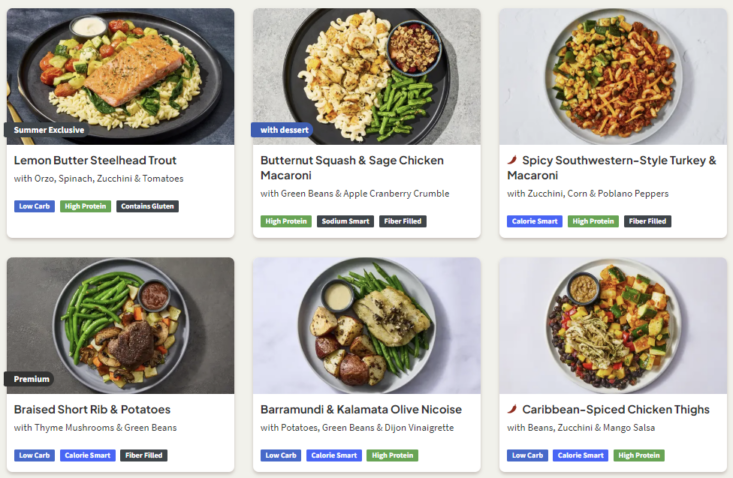This screenshot has height=478, width=733.
Task: Select the Braised Short Rib & Potatoes title
Action: click(92, 409)
